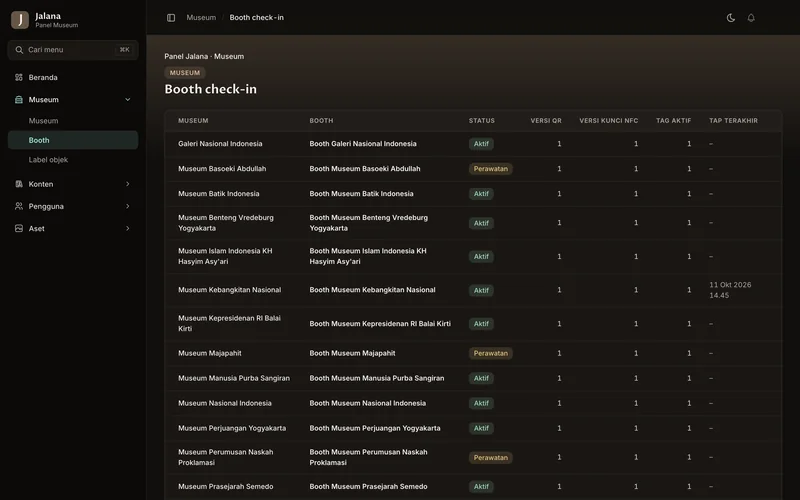The height and width of the screenshot is (500, 800).
Task: Sort by TAP TERAKHIR column header
Action: [x=733, y=121]
